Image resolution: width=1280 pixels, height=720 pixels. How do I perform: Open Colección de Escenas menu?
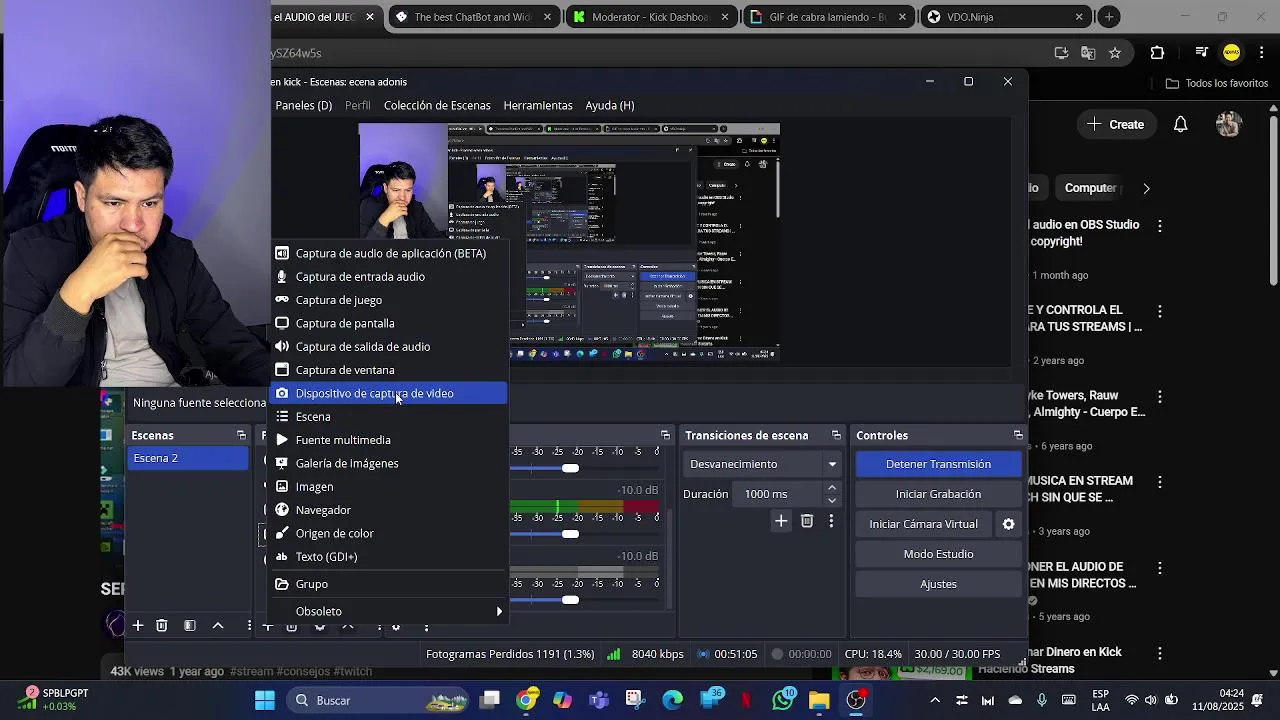[437, 105]
